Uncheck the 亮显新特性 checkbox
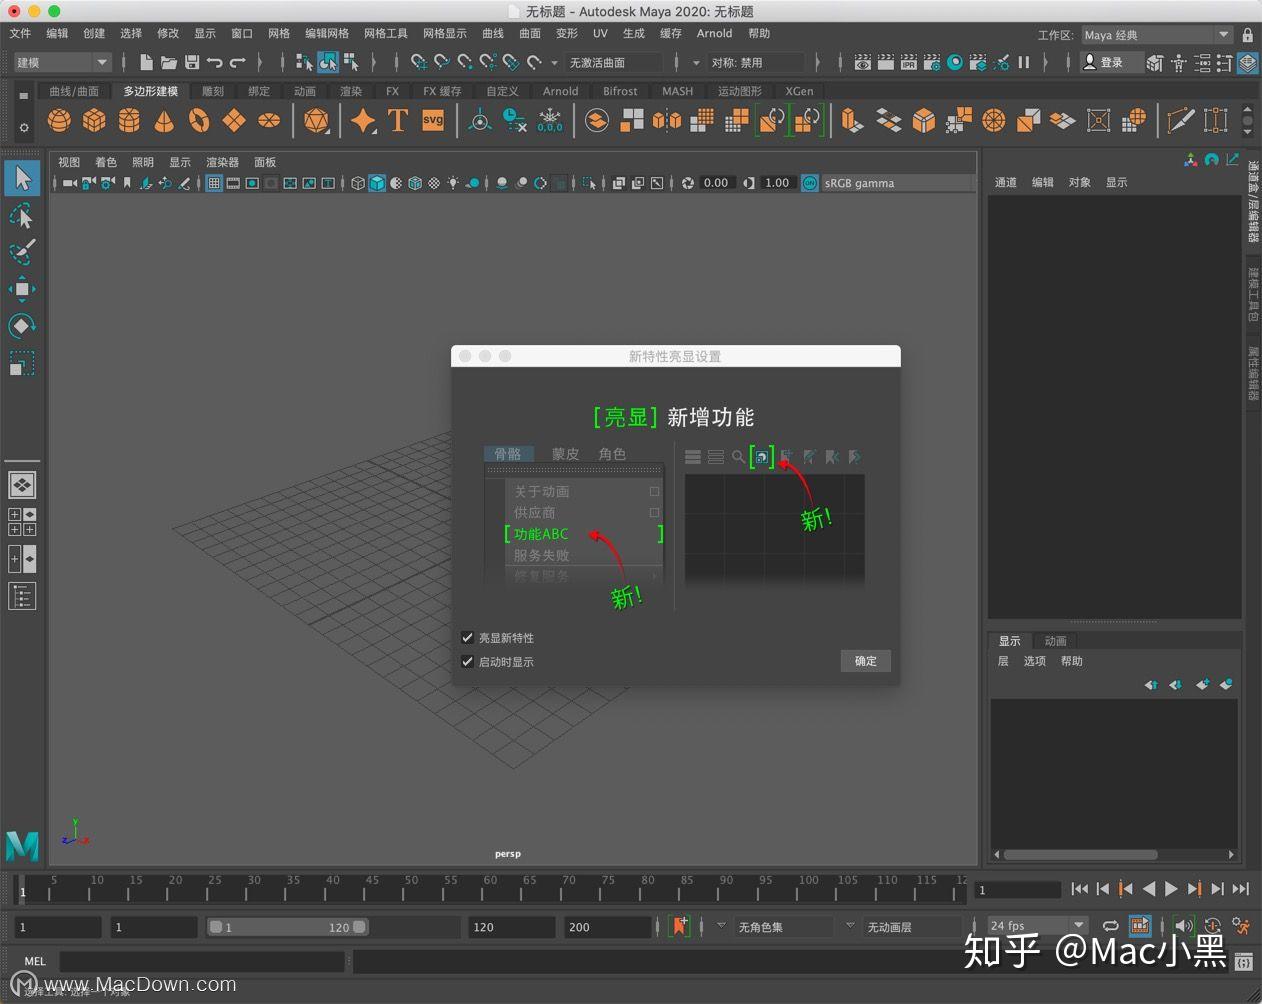Image resolution: width=1262 pixels, height=1004 pixels. coord(467,638)
